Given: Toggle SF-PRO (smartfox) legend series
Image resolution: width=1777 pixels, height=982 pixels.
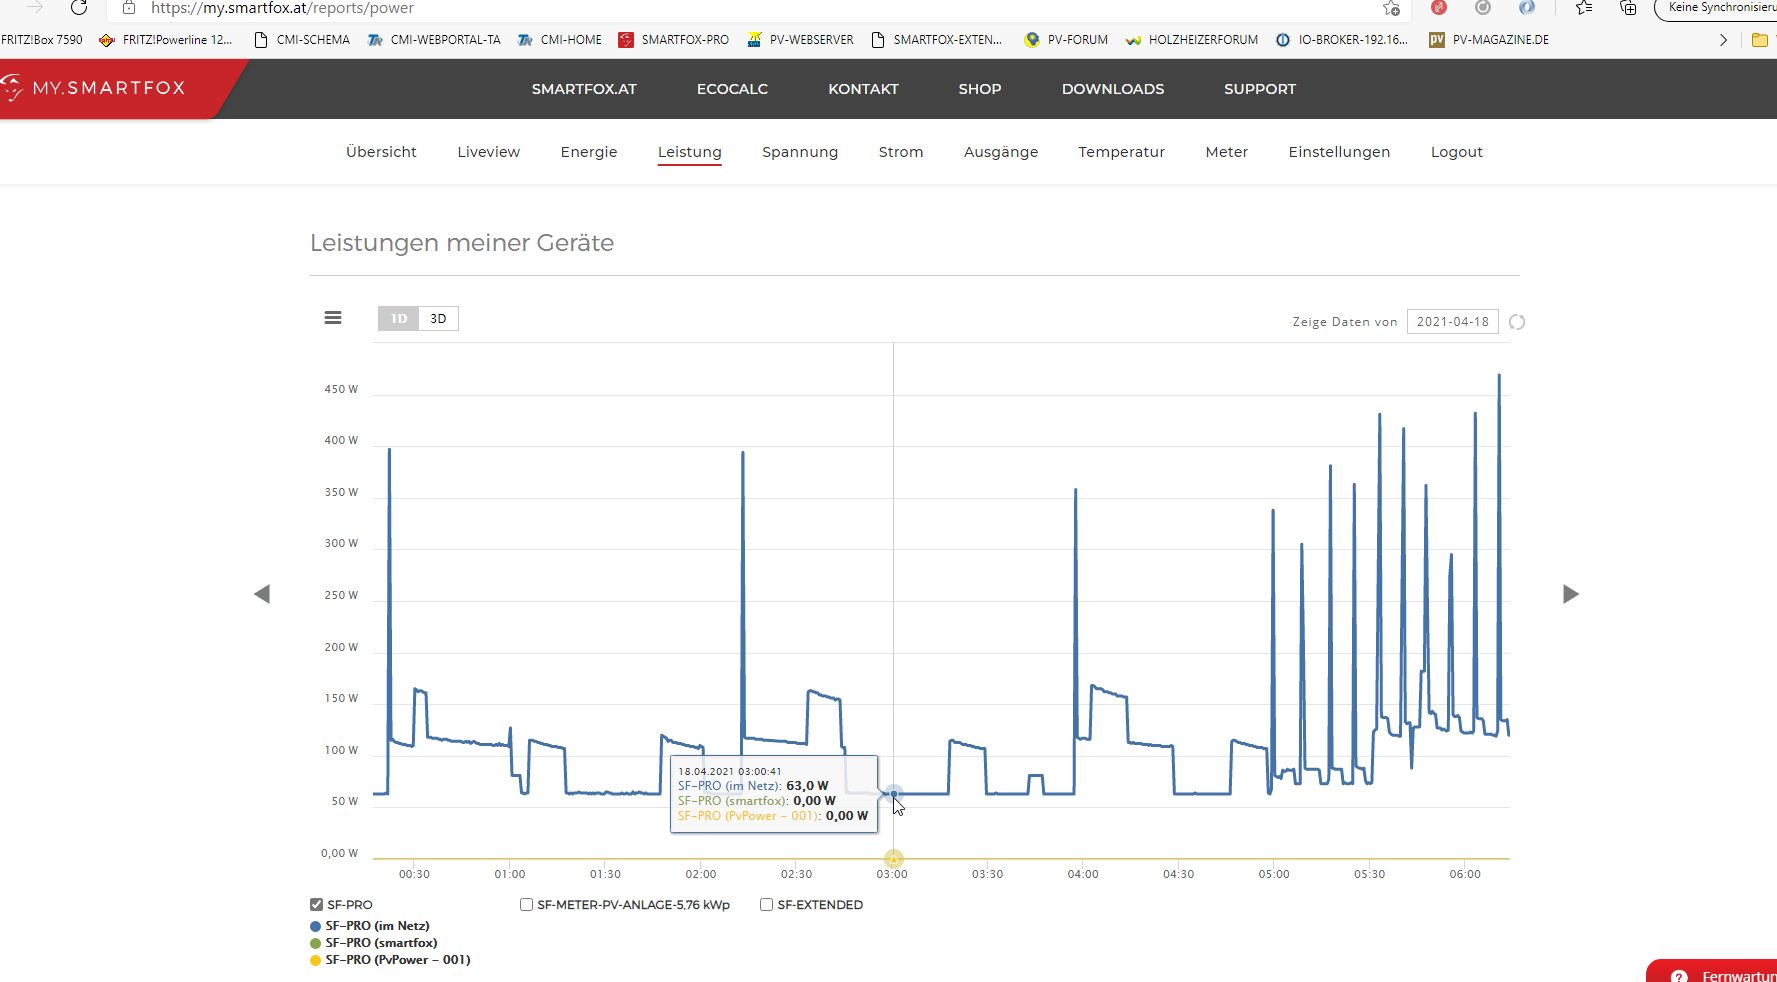Looking at the screenshot, I should pos(374,943).
